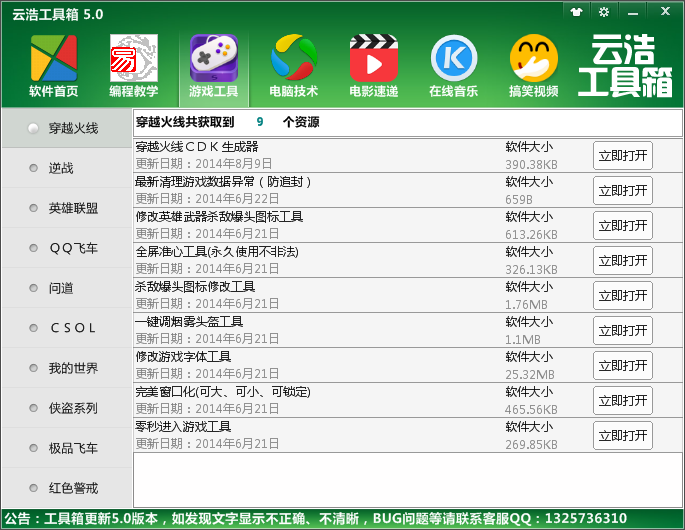Viewport: 685px width, 530px height.
Task: Open the 编程教学 programming tutorial icon
Action: (x=134, y=66)
